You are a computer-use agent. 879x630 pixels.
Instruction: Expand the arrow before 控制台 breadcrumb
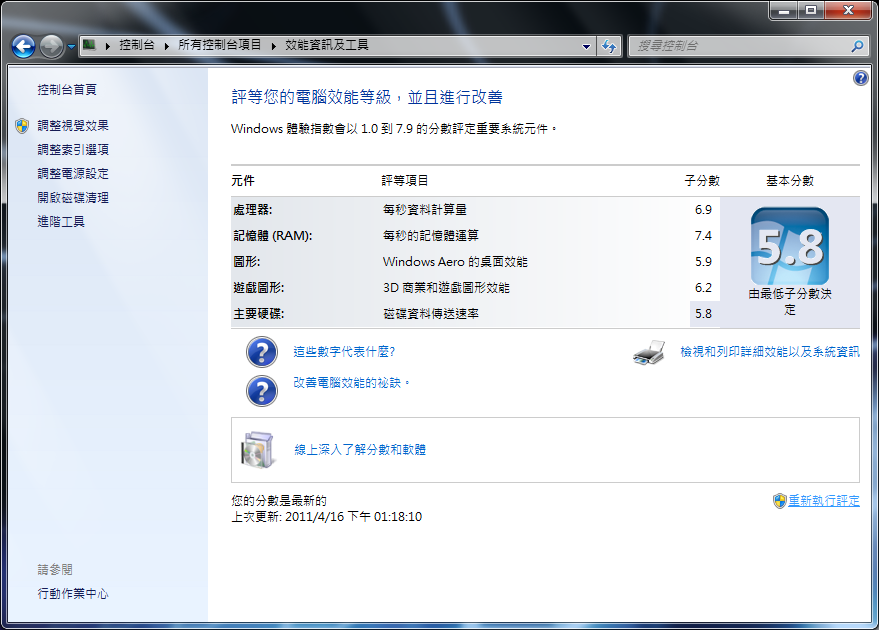(107, 46)
